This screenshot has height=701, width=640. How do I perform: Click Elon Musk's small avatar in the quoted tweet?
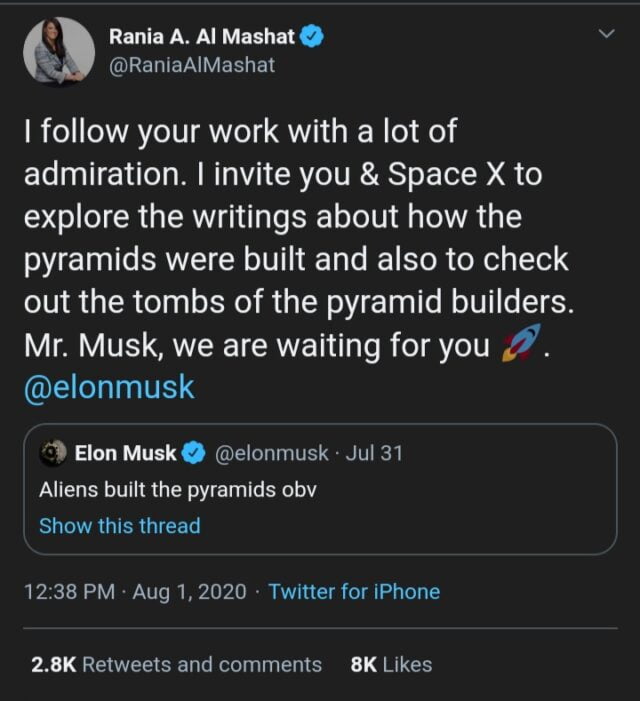pyautogui.click(x=54, y=453)
